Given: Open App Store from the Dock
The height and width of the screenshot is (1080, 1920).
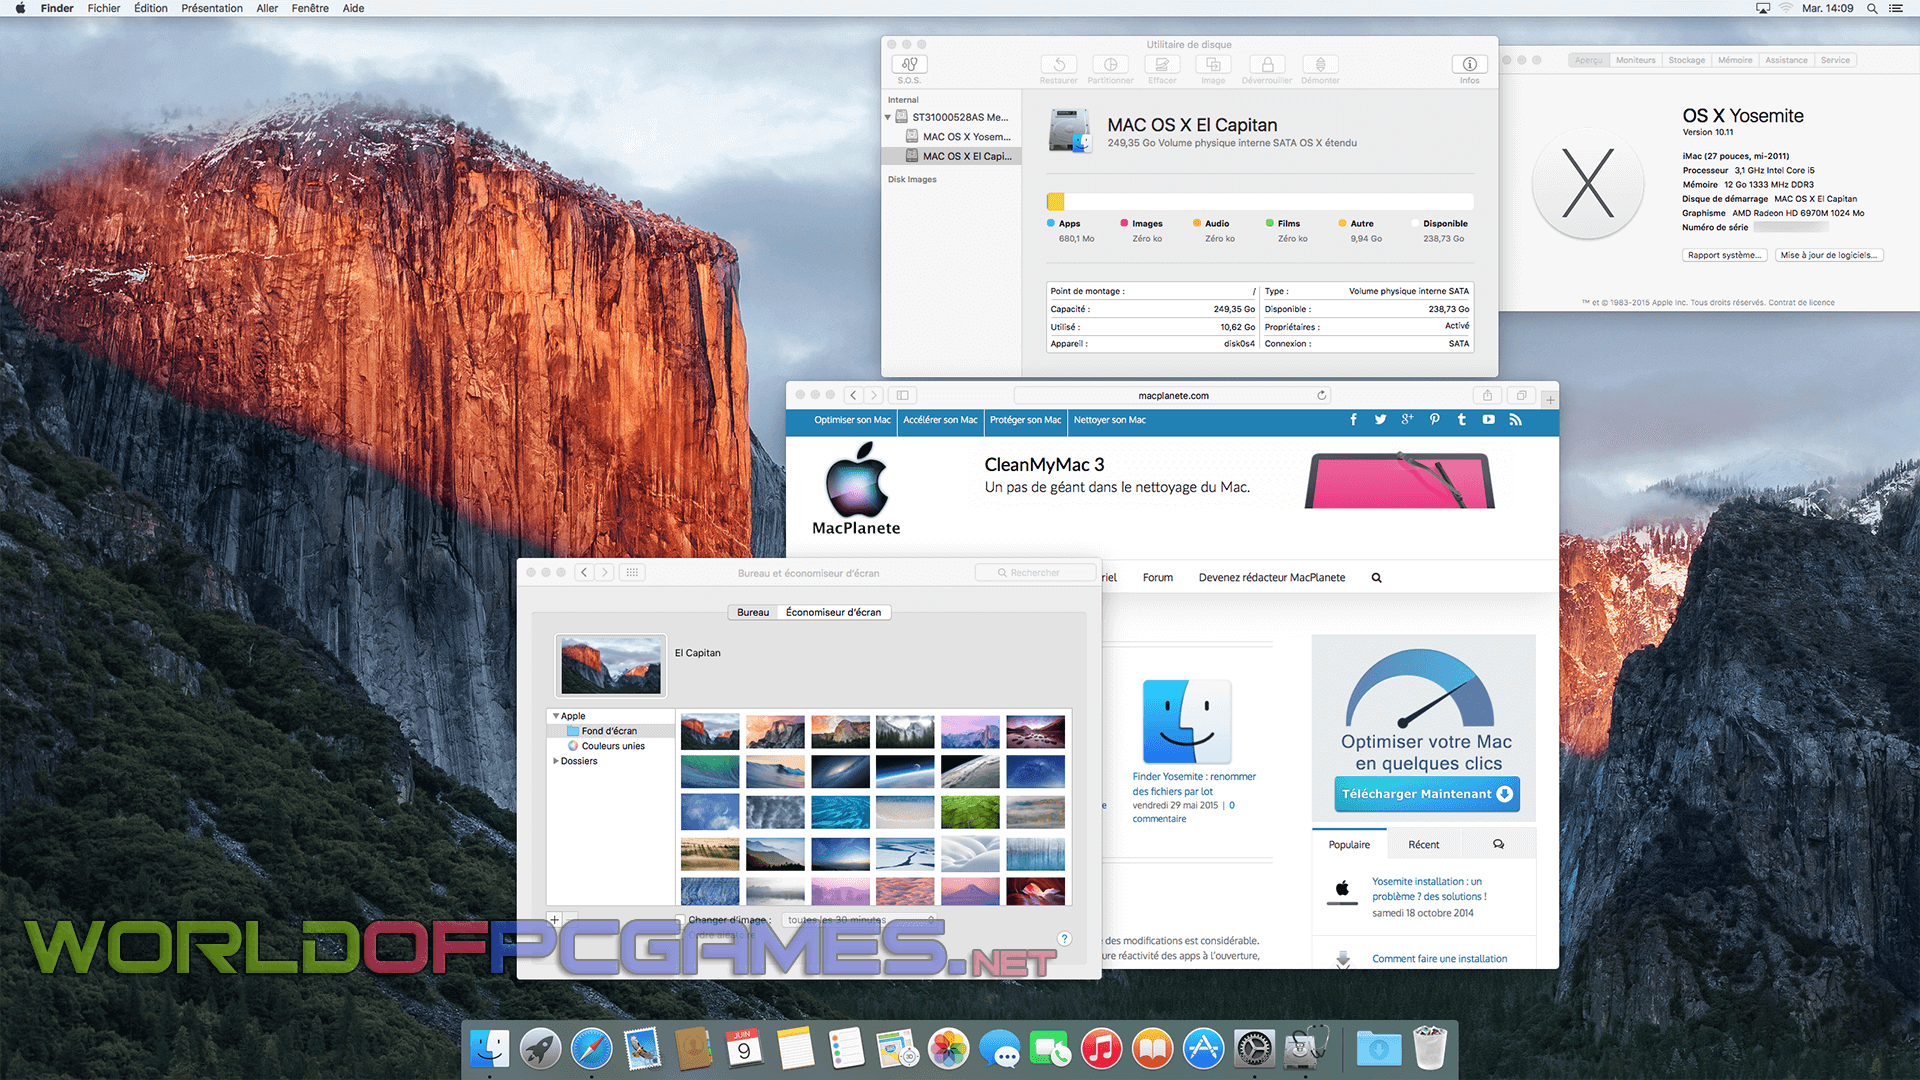Looking at the screenshot, I should [x=1203, y=1049].
